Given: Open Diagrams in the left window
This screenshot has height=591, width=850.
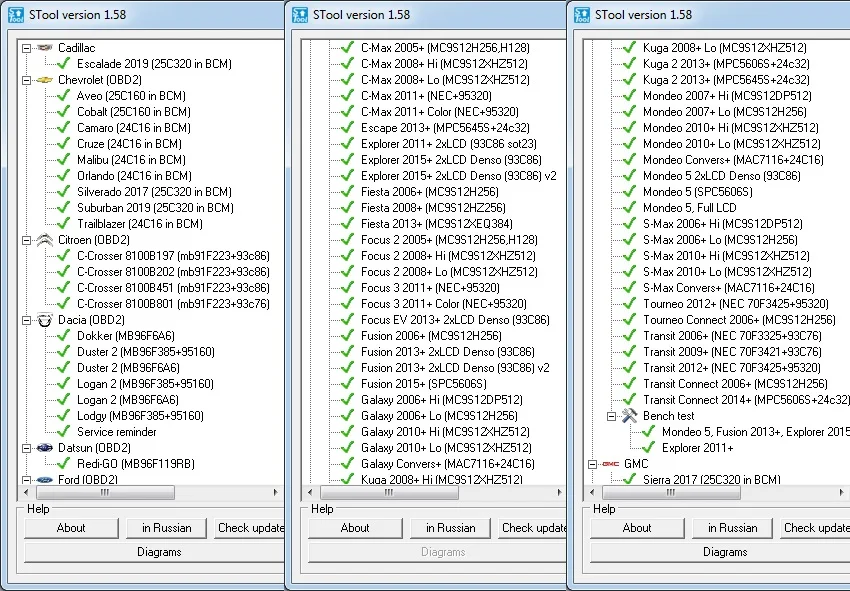Looking at the screenshot, I should click(x=154, y=552).
